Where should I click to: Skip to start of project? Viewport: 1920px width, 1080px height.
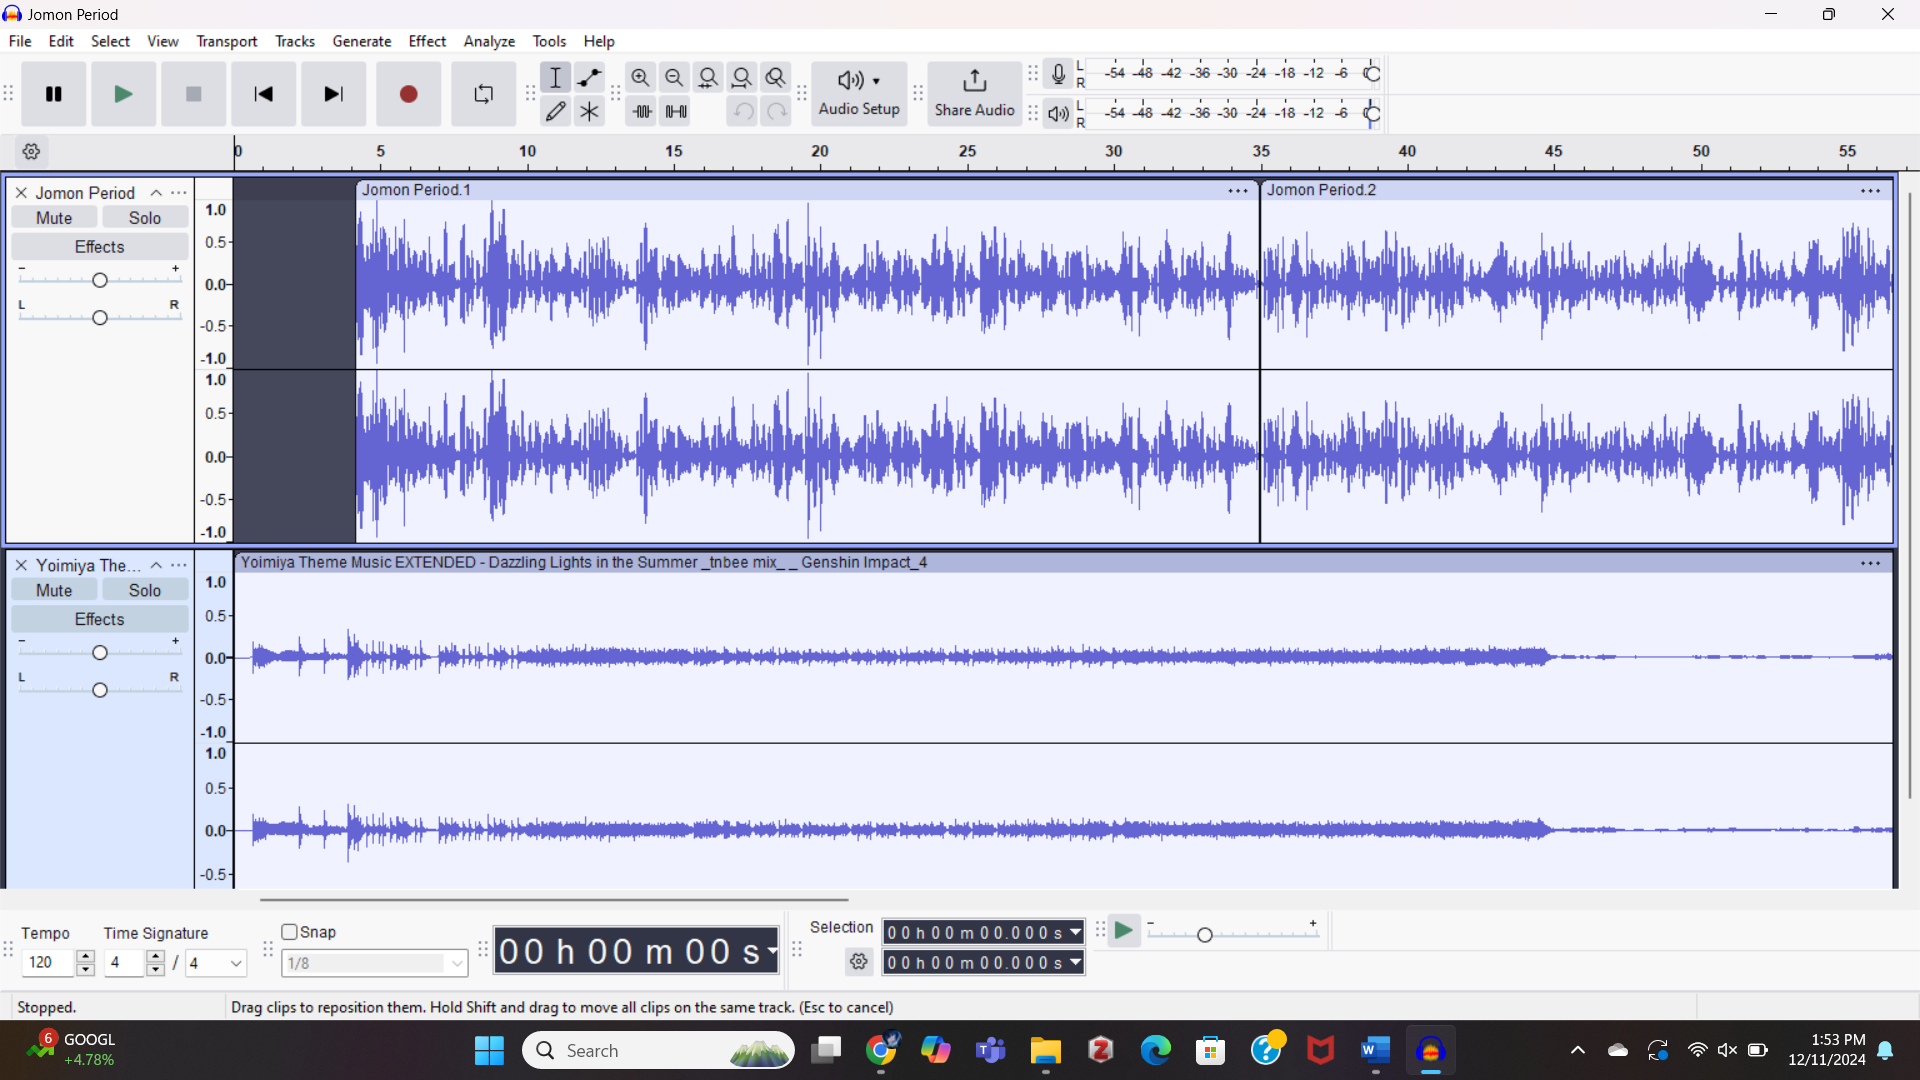click(x=263, y=94)
